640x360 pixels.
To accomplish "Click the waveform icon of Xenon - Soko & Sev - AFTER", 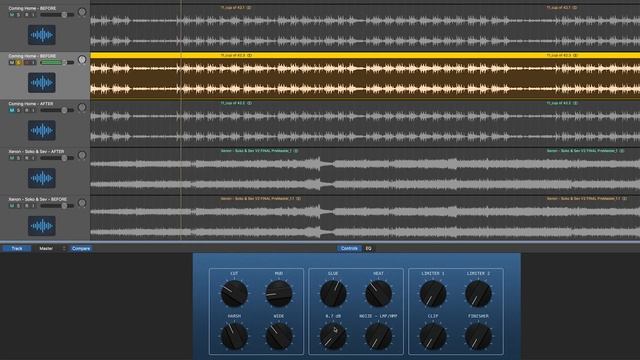I will click(x=42, y=178).
